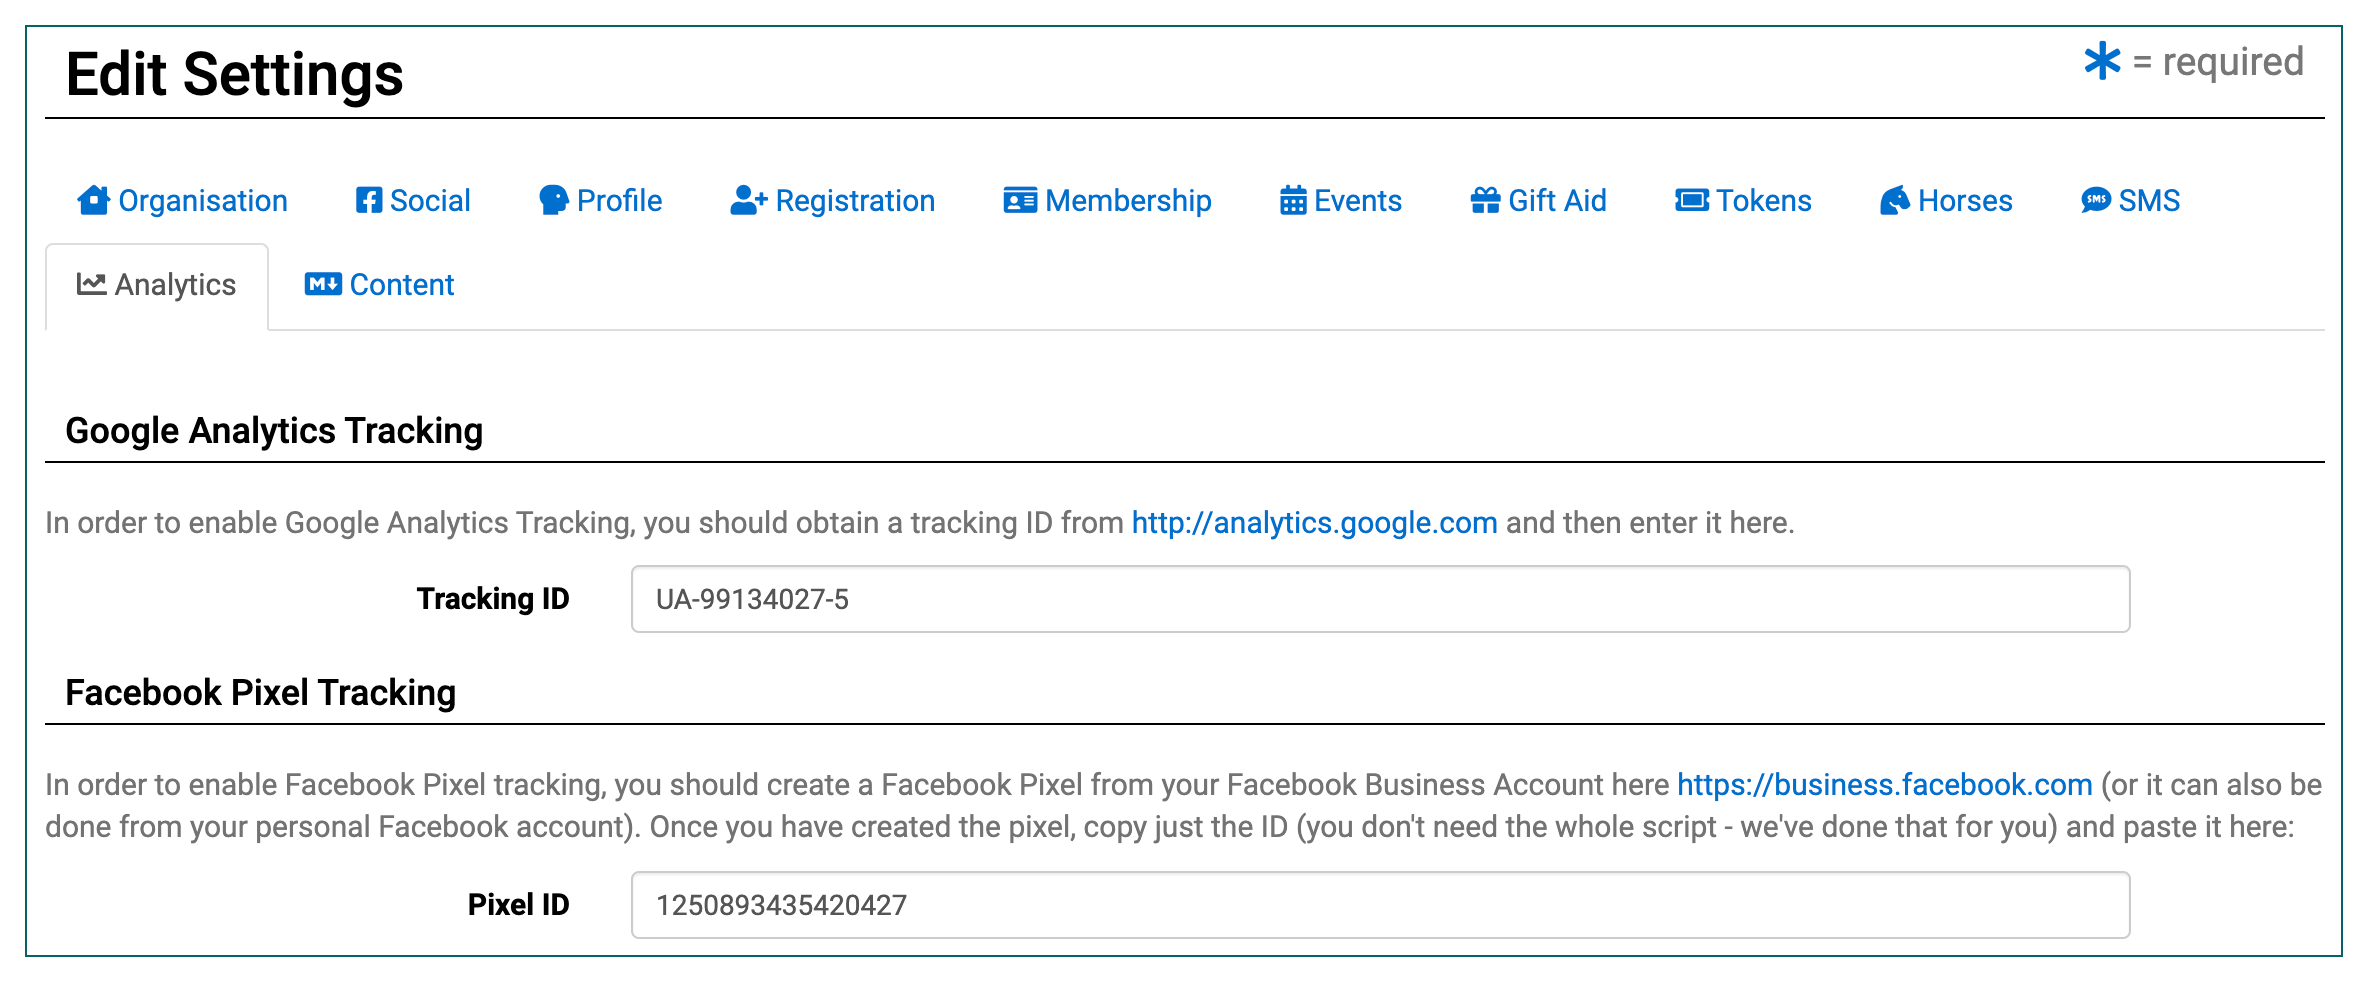Click the Edit Settings heading
This screenshot has height=982, width=2368.
(x=234, y=75)
